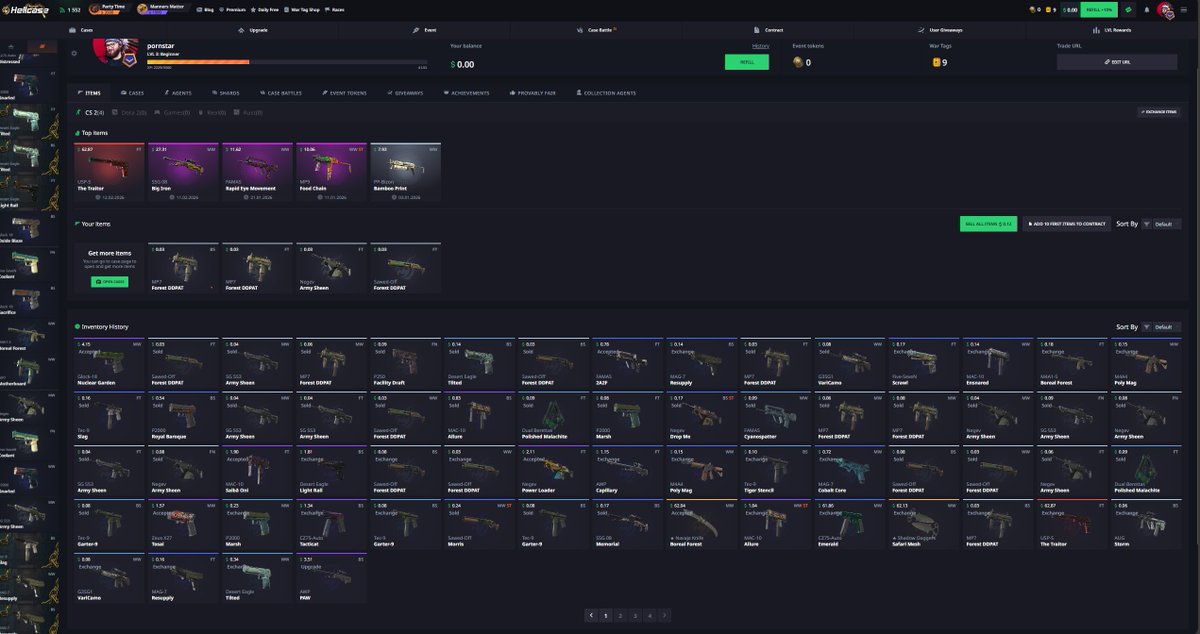Switch to the Case Battles tab
The image size is (1200, 634).
(x=280, y=93)
